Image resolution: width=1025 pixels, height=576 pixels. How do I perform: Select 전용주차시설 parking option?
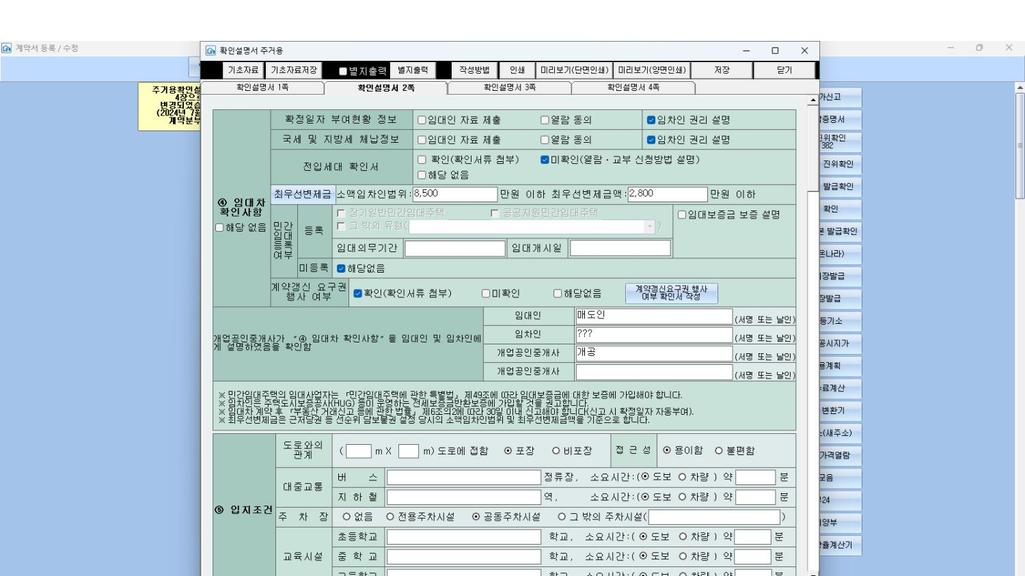point(390,517)
